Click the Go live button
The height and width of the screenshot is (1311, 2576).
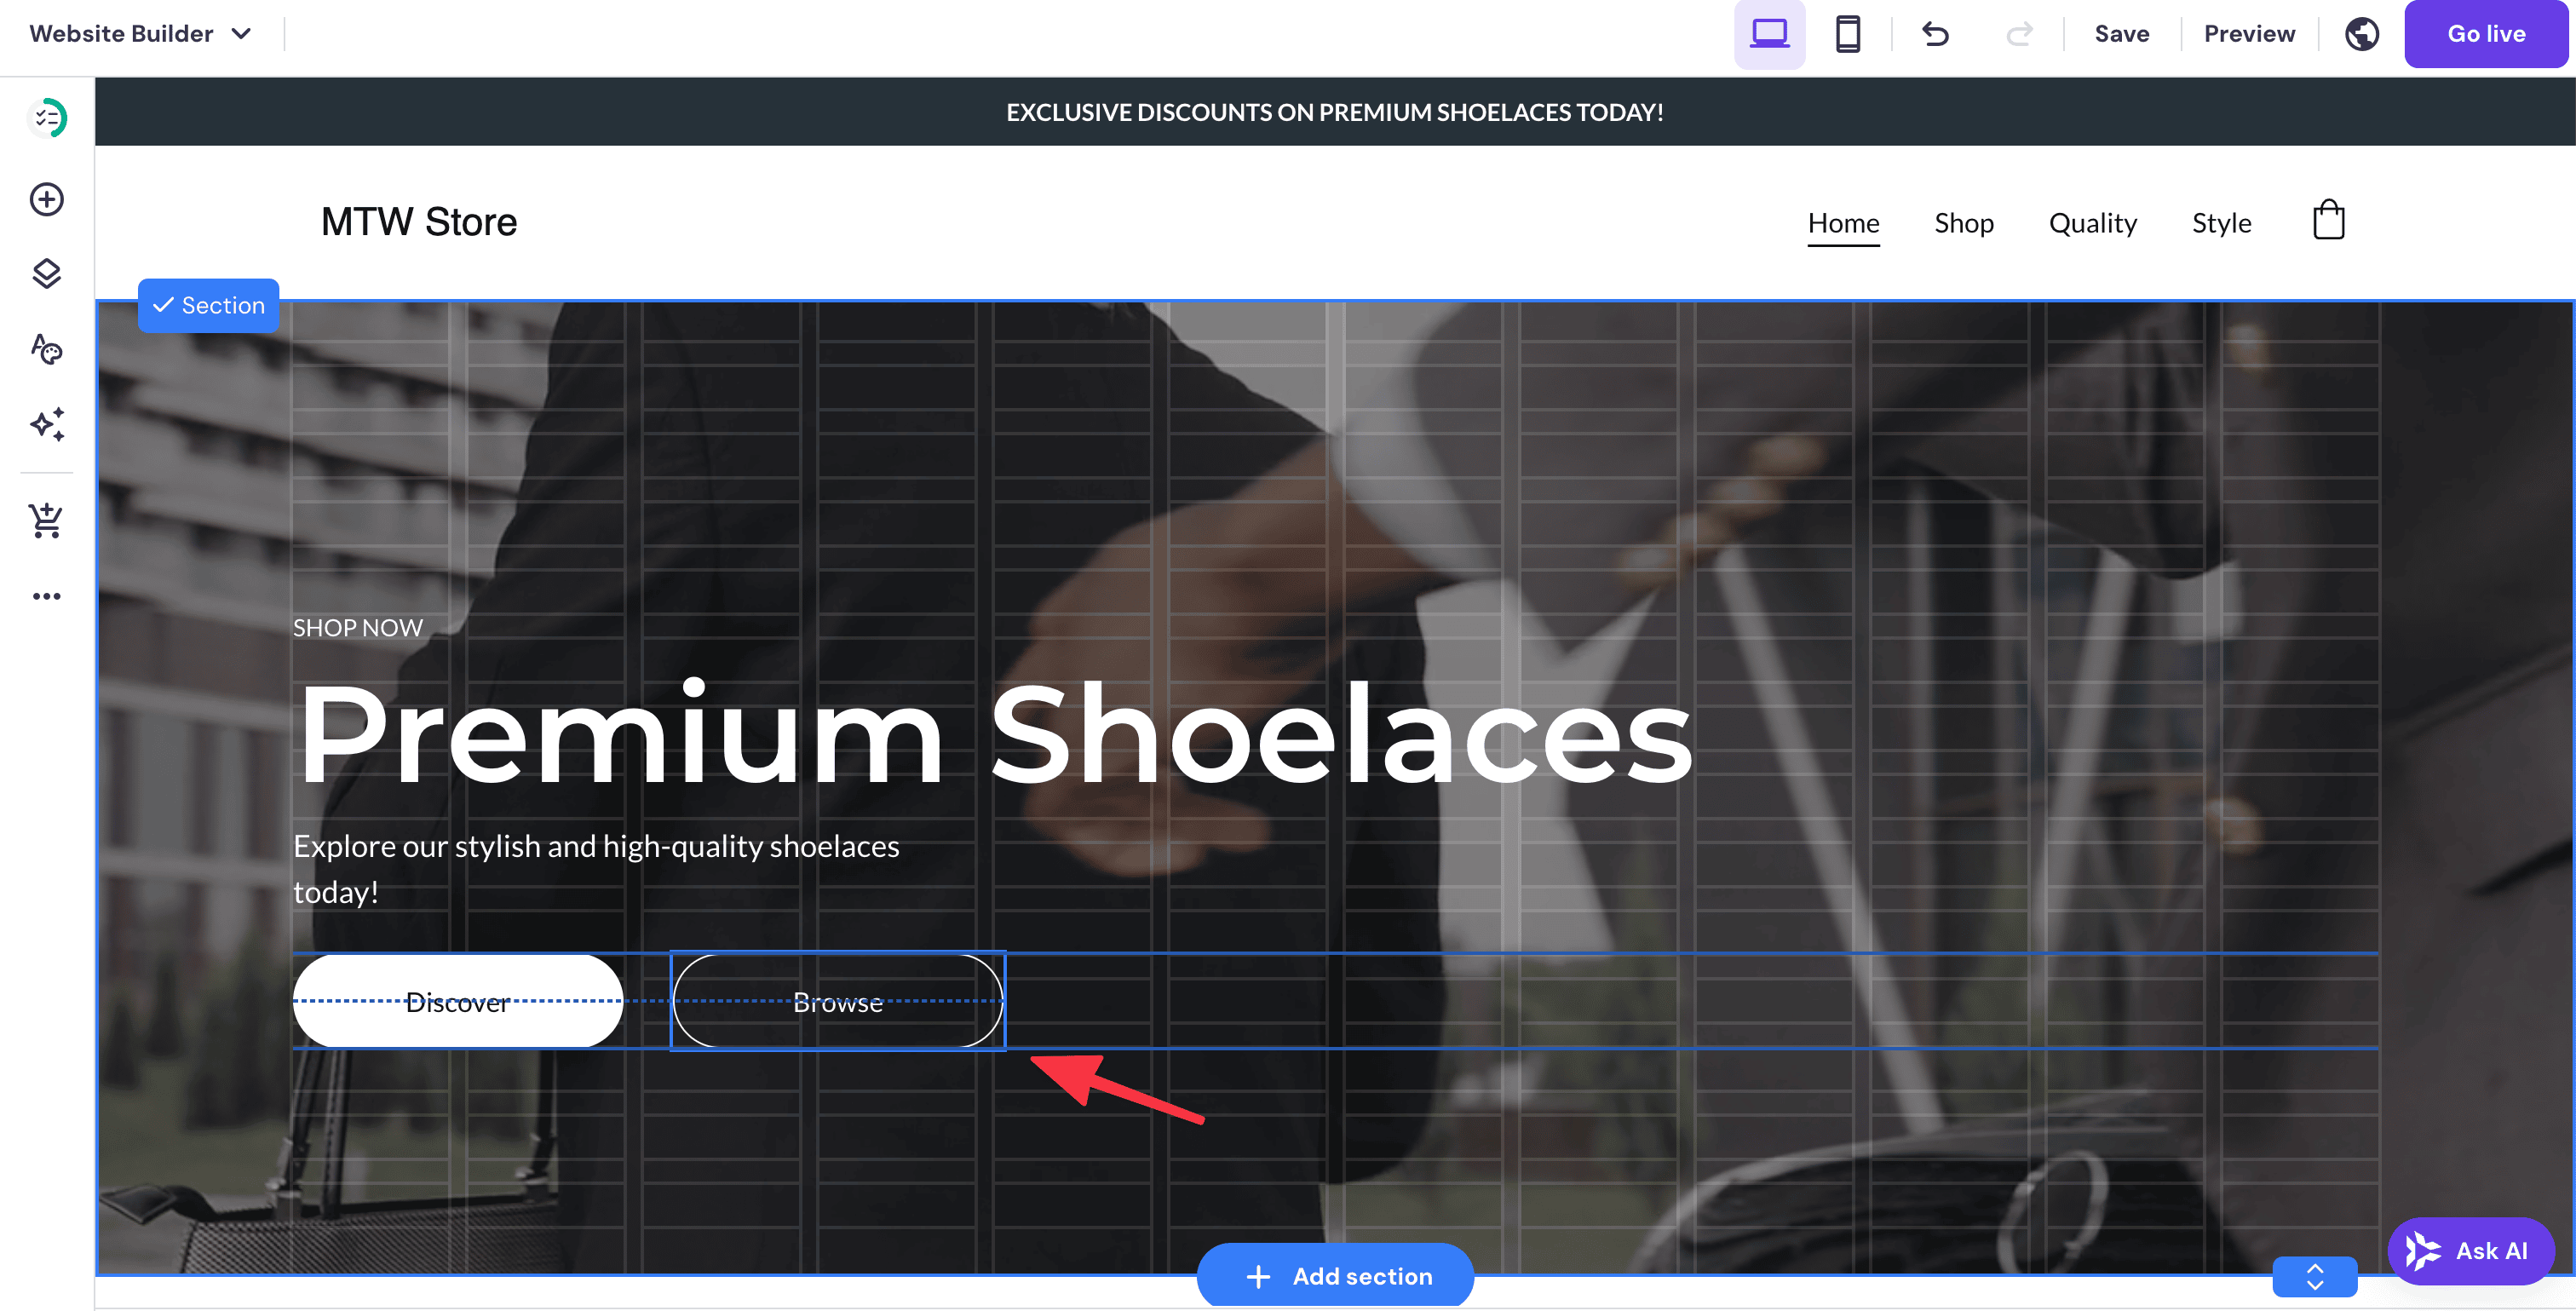point(2486,33)
